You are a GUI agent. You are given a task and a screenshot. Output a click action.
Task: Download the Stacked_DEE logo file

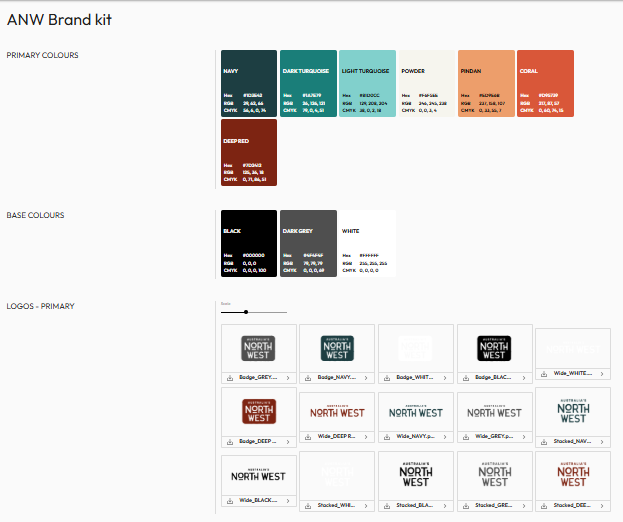click(544, 506)
